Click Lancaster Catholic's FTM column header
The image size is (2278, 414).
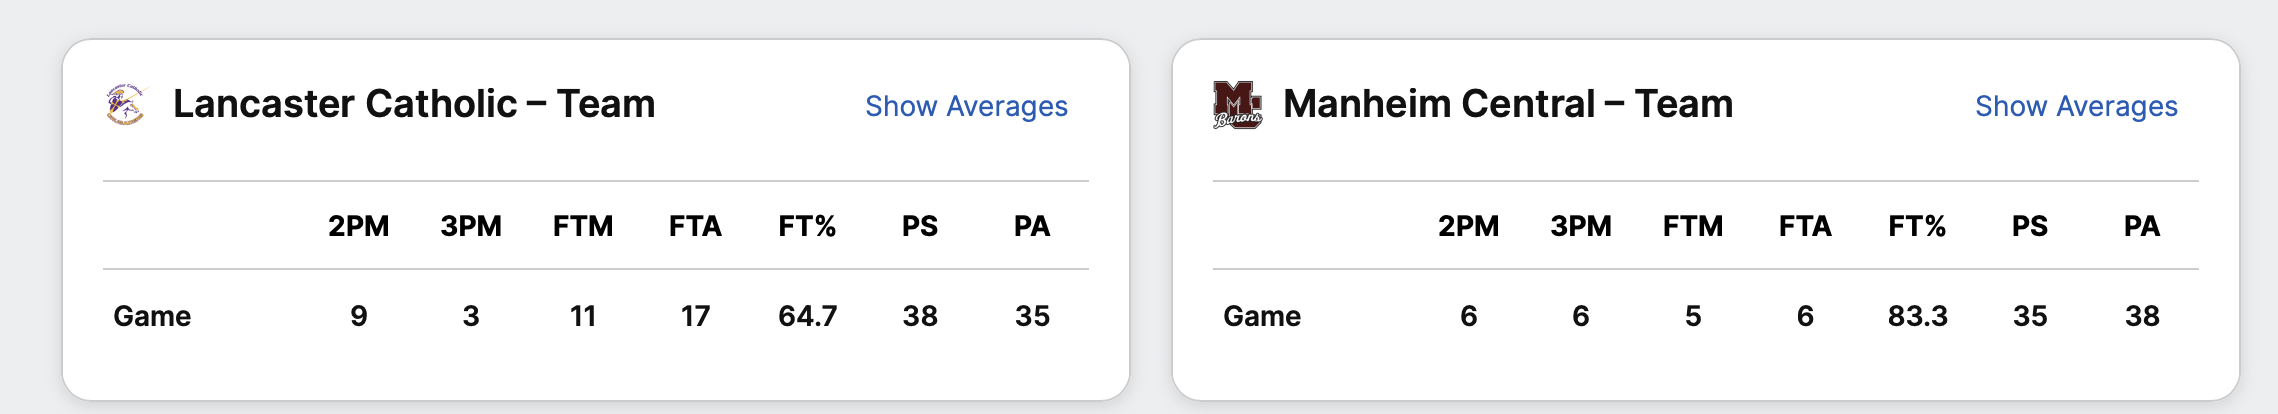(583, 226)
